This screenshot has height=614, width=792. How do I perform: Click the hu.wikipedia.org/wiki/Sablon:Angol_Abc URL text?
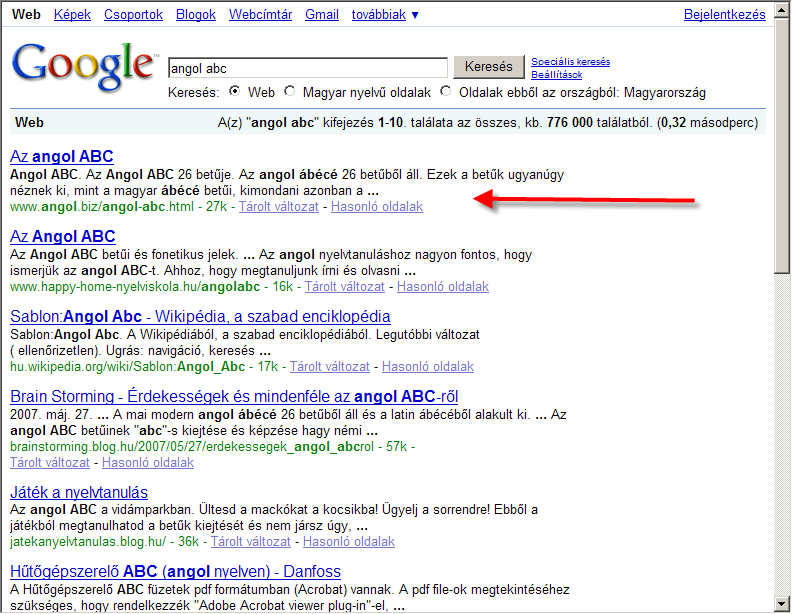click(x=127, y=367)
